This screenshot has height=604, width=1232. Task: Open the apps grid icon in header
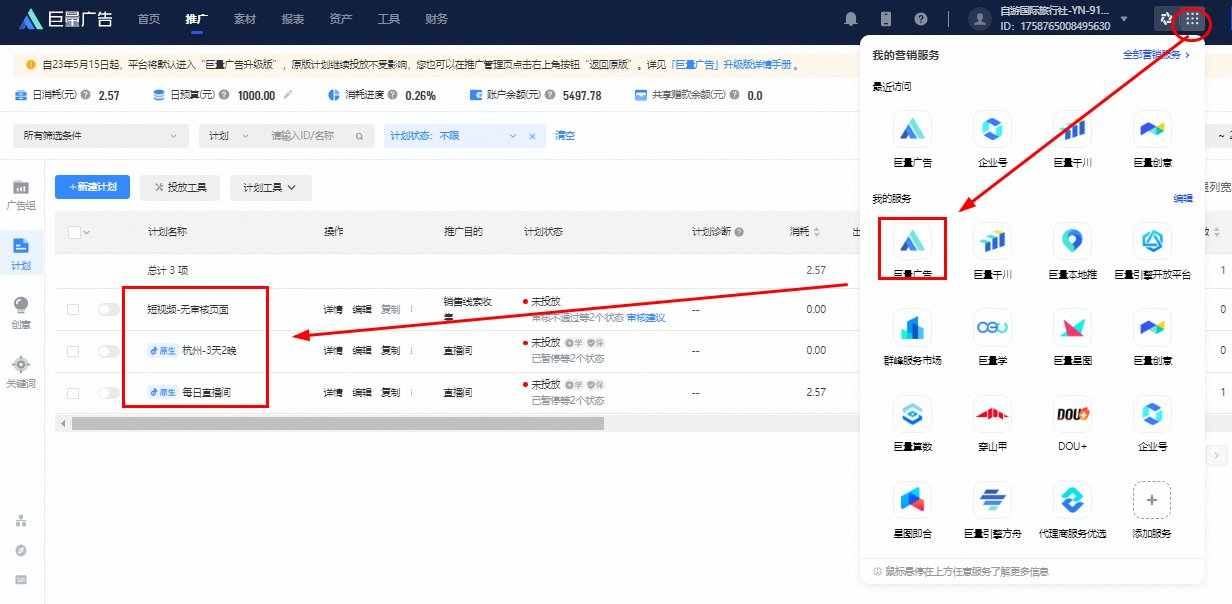click(x=1192, y=19)
